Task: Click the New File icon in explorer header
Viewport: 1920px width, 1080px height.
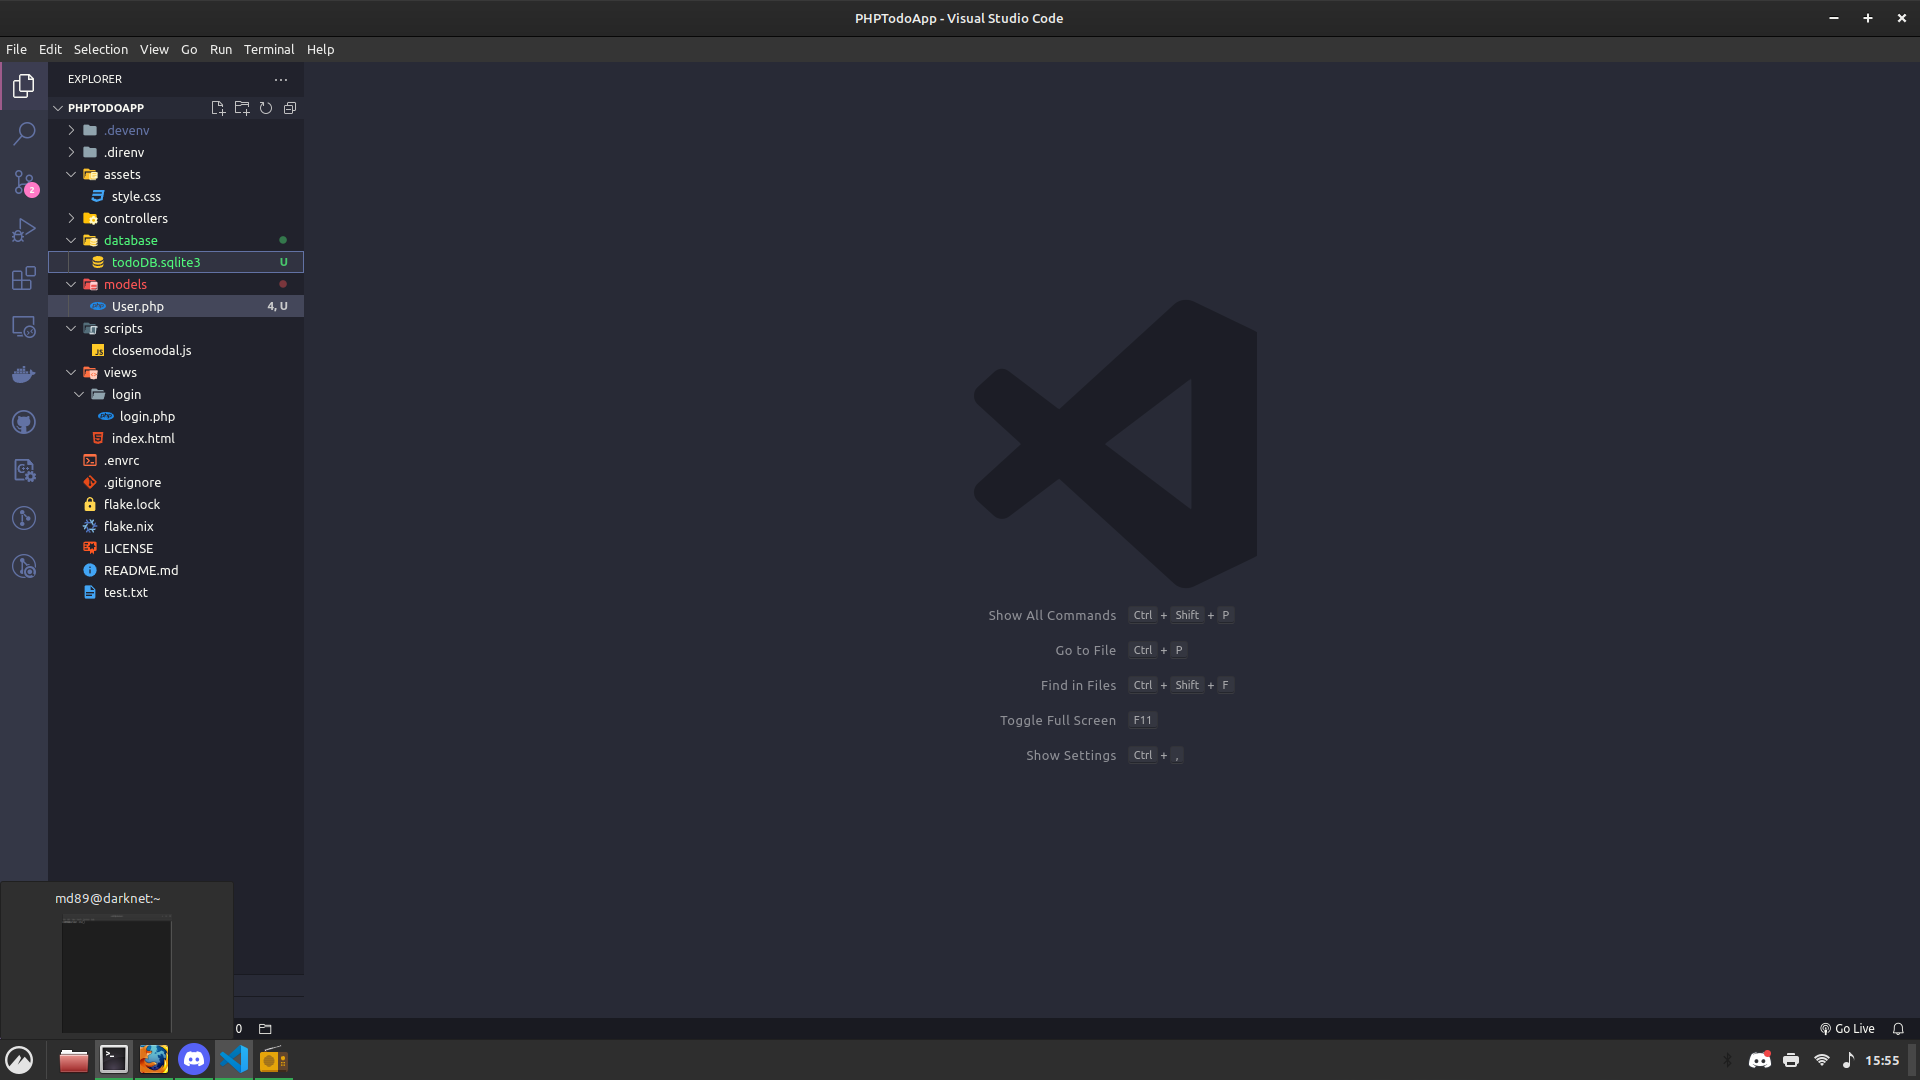Action: coord(218,108)
